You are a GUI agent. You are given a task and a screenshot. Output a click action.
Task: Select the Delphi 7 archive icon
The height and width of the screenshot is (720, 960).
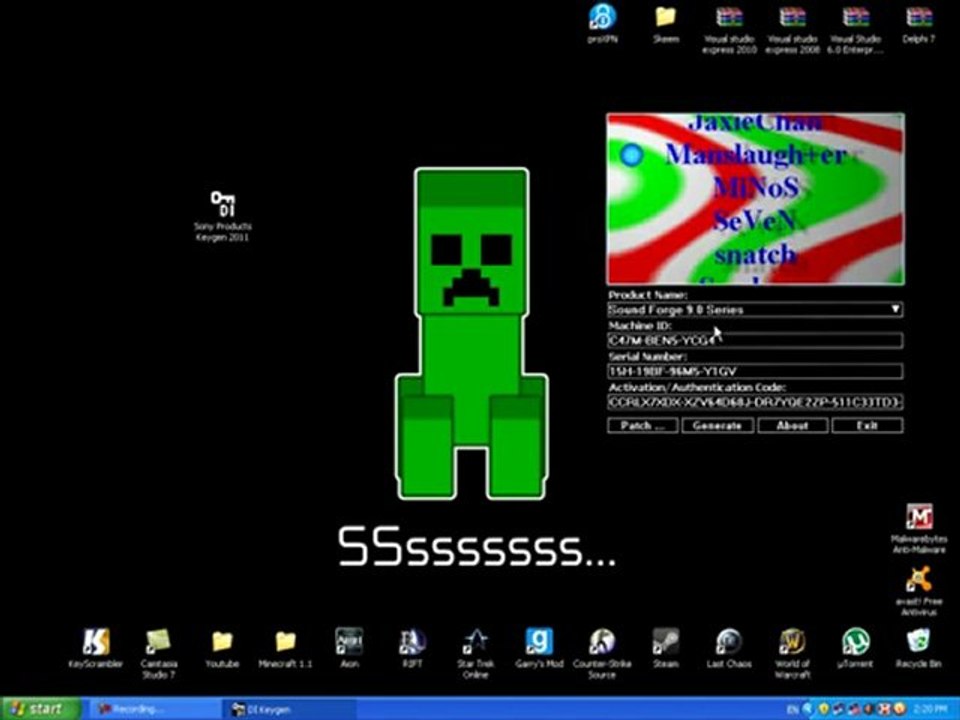tap(918, 23)
